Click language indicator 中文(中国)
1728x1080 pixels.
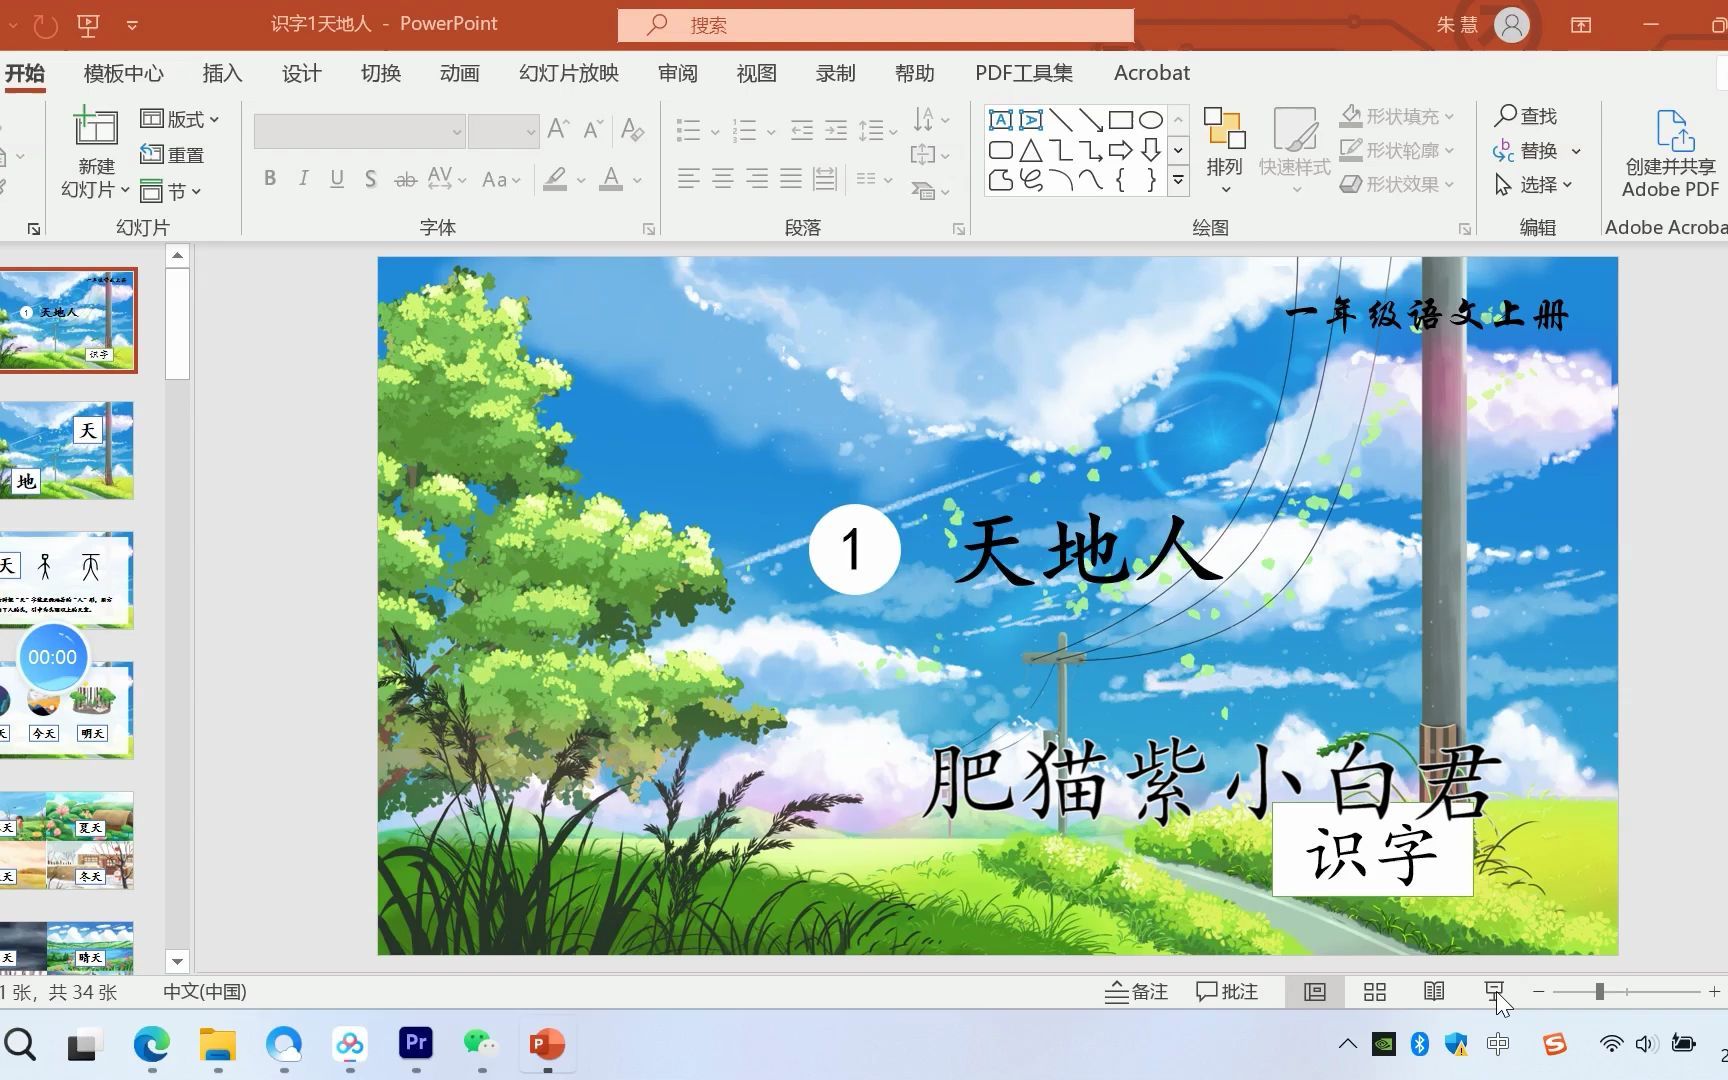pyautogui.click(x=205, y=992)
